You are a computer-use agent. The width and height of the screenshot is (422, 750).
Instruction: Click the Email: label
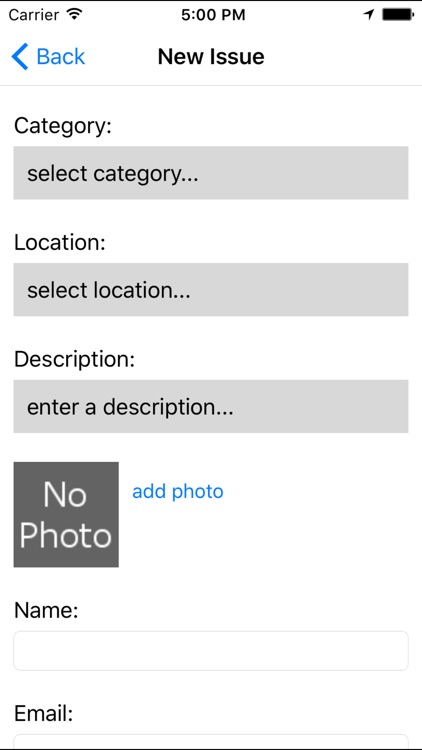[x=44, y=714]
